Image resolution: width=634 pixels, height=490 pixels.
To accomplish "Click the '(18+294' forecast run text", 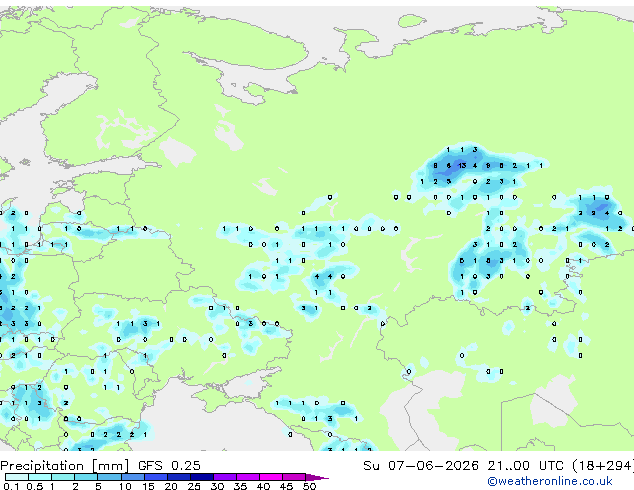I will pyautogui.click(x=603, y=466).
